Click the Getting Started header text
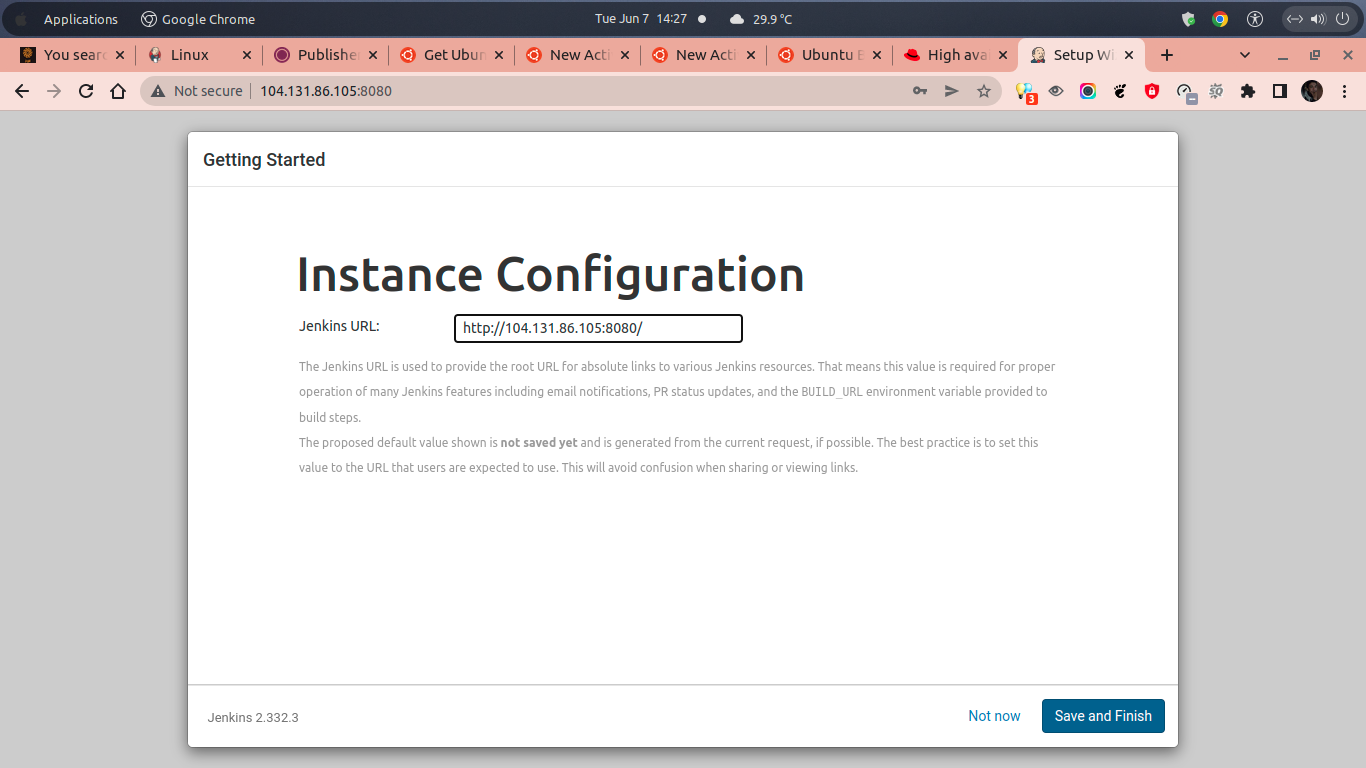This screenshot has width=1366, height=768. pos(264,160)
